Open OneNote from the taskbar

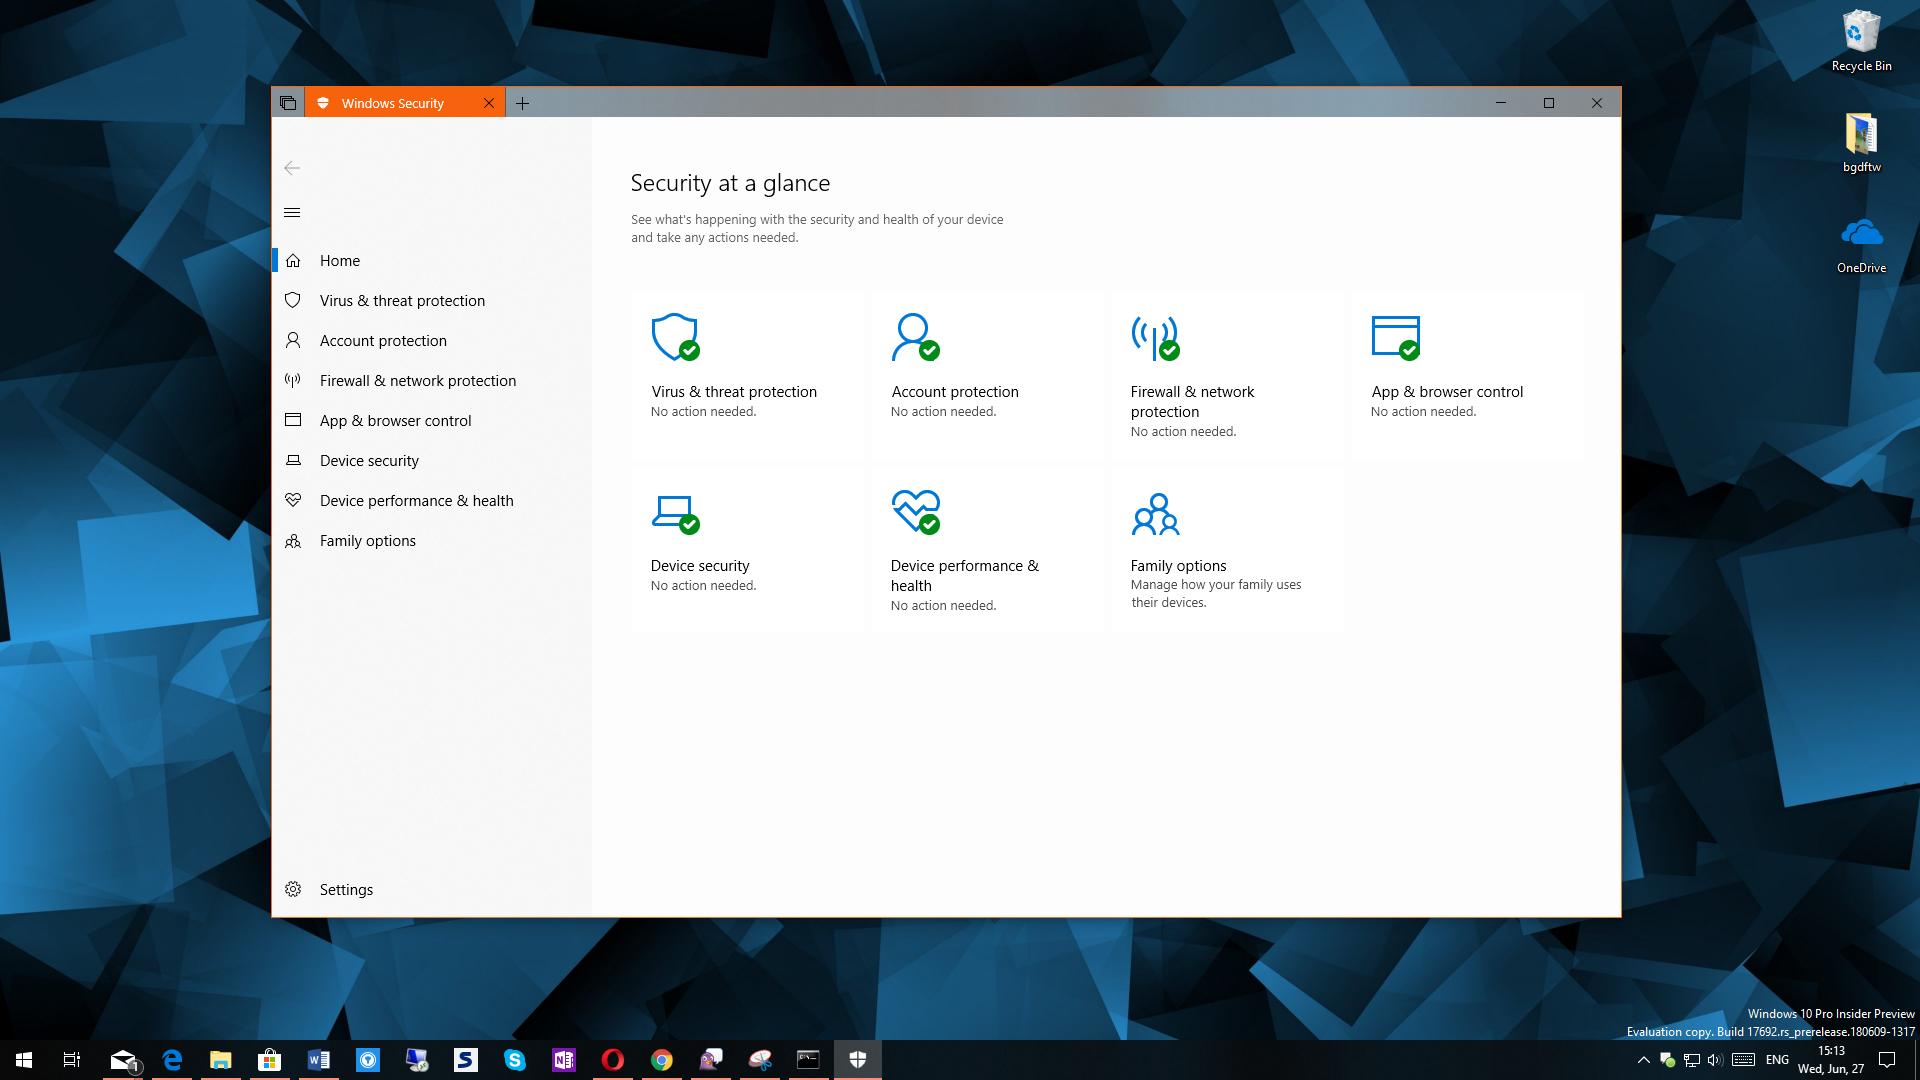564,1060
